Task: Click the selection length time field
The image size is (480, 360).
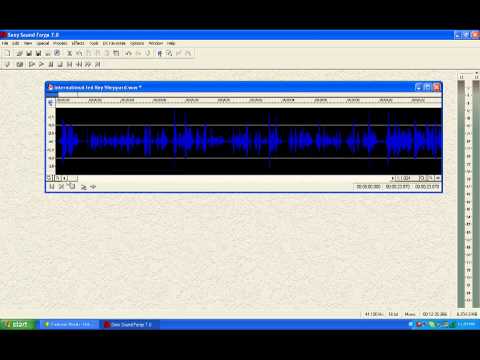Action: tap(427, 187)
